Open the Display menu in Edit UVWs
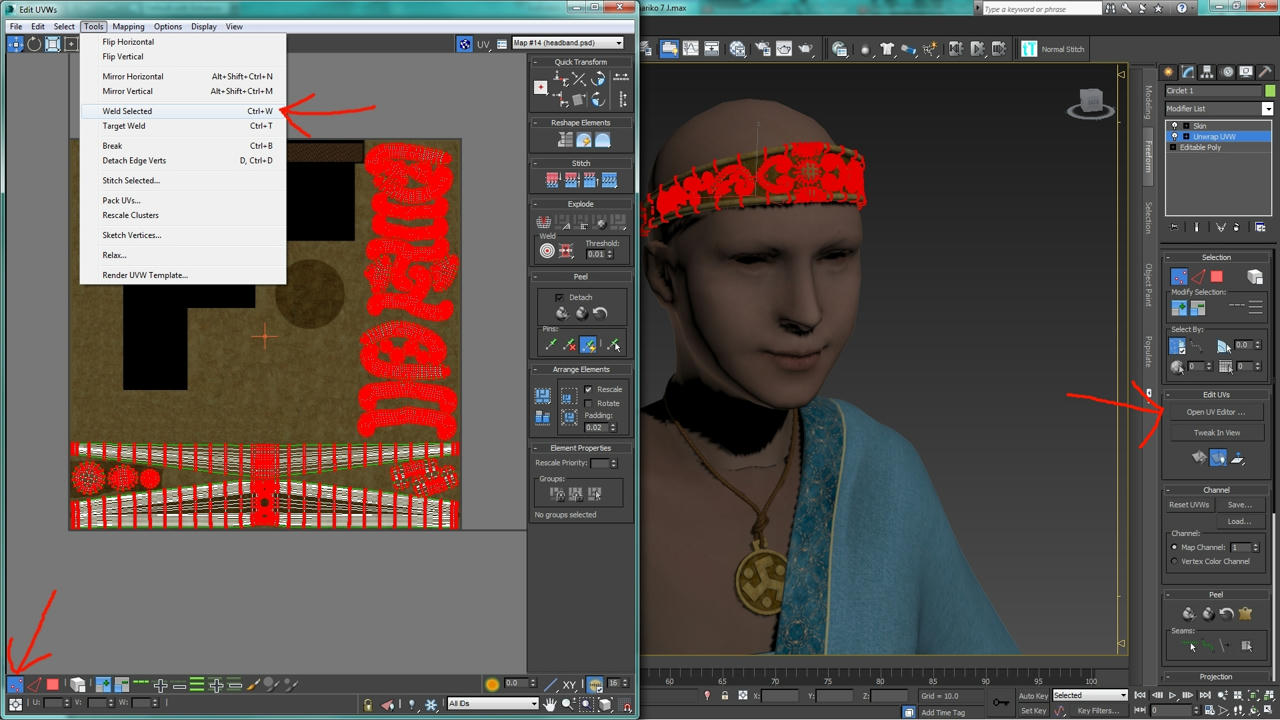Screen dimensions: 1280x720 point(203,26)
